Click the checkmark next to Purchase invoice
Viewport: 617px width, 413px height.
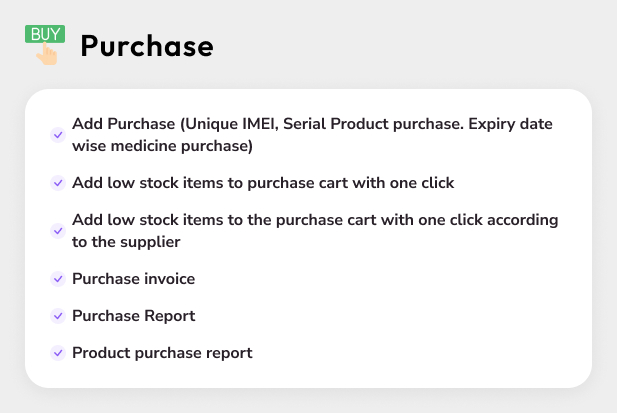click(x=56, y=279)
